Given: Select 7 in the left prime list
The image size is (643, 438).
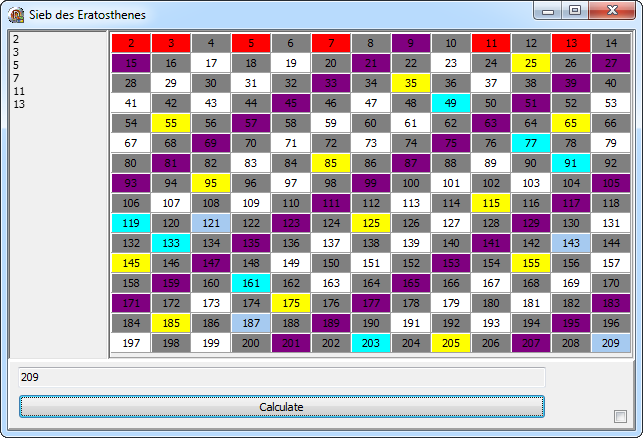Looking at the screenshot, I should pyautogui.click(x=15, y=78).
